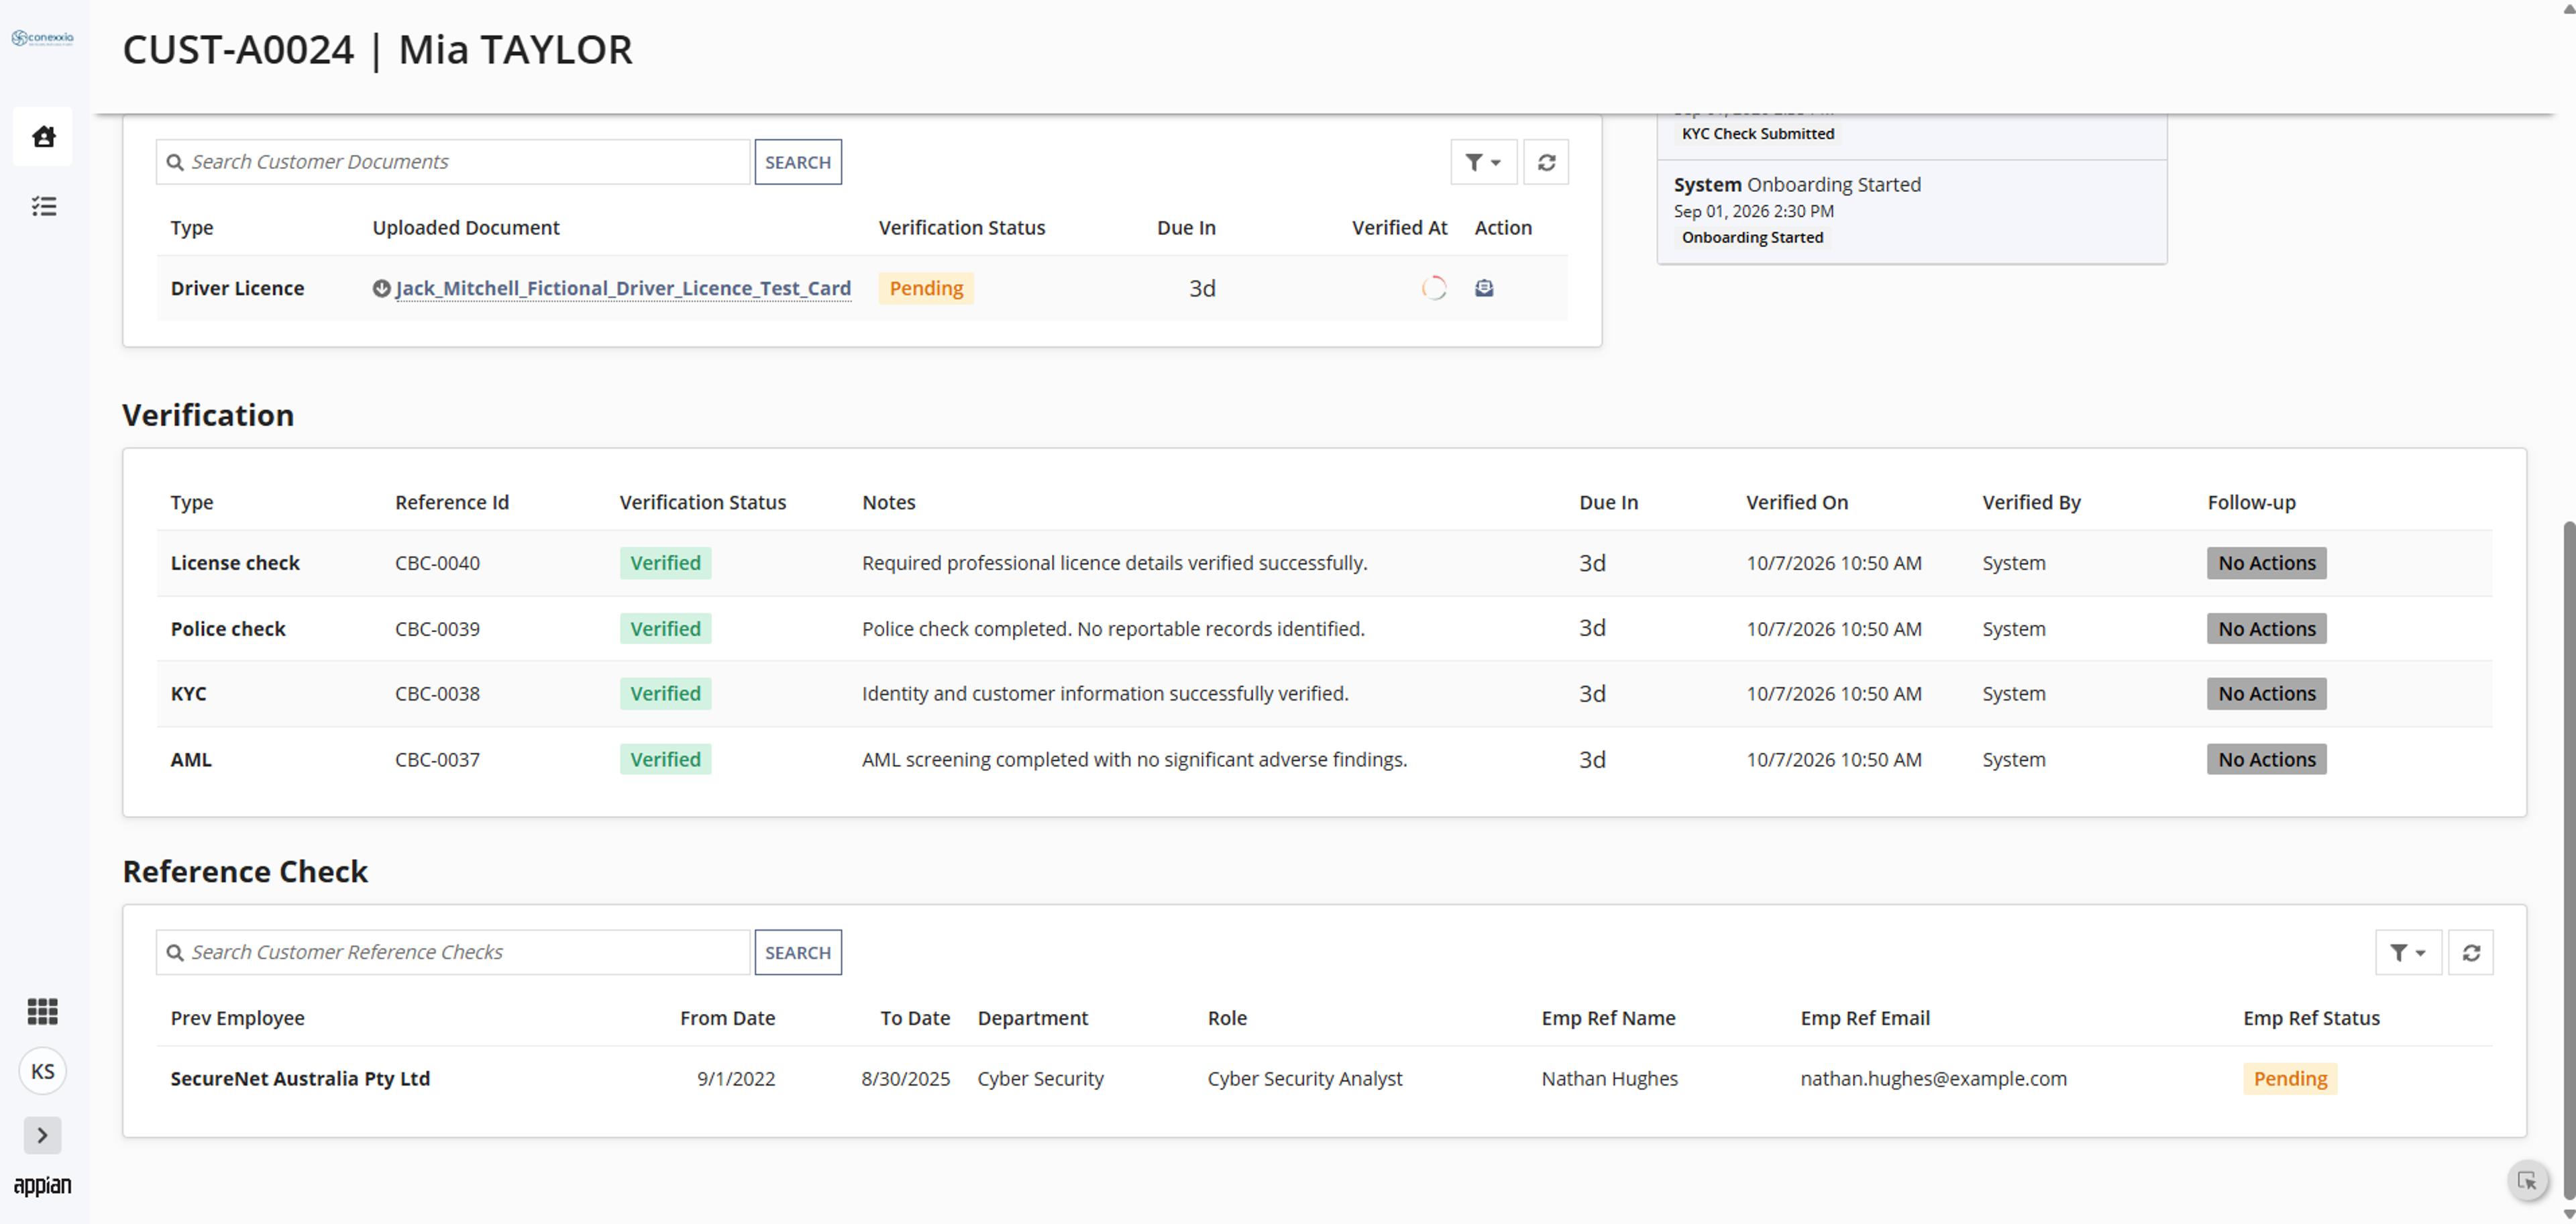Open the documents filter dropdown
Viewport: 2576px width, 1224px height.
coord(1483,162)
